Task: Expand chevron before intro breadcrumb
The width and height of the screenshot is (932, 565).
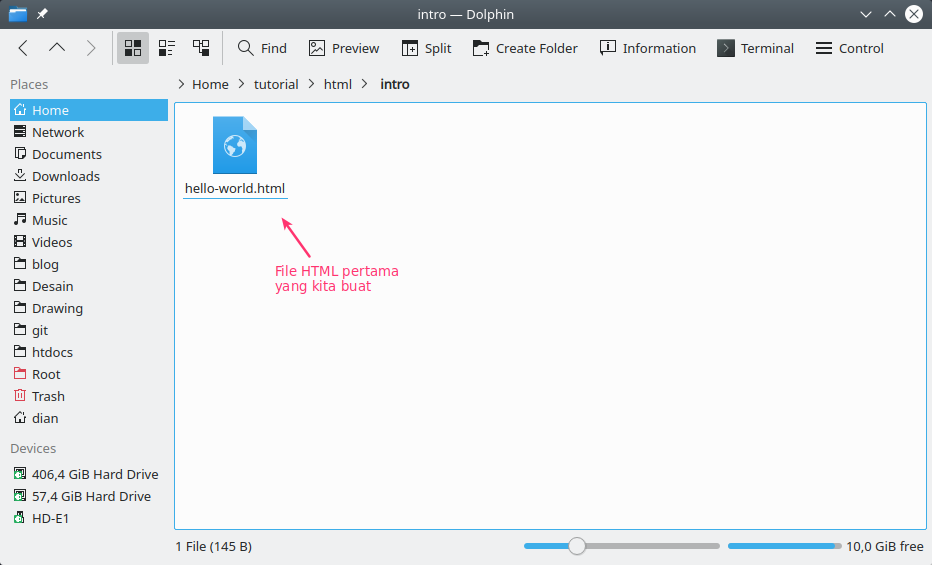Action: (x=365, y=84)
